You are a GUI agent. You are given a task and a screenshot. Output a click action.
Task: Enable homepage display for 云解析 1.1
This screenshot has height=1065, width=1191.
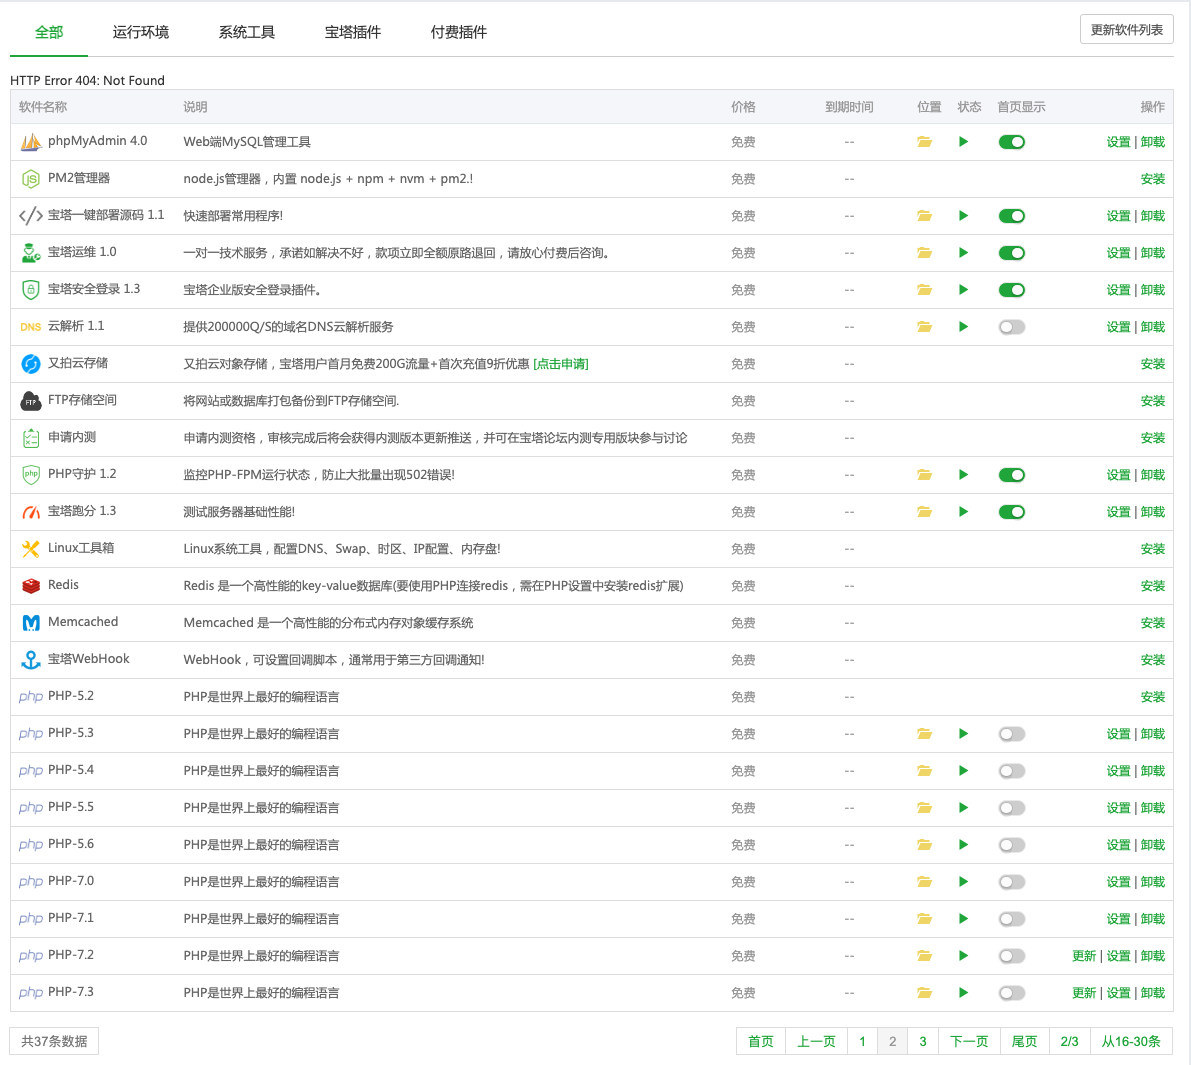click(x=1012, y=327)
